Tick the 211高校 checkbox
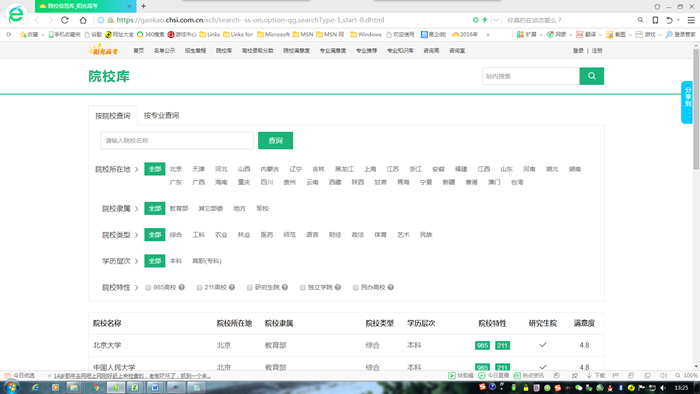The height and width of the screenshot is (394, 700). 200,288
